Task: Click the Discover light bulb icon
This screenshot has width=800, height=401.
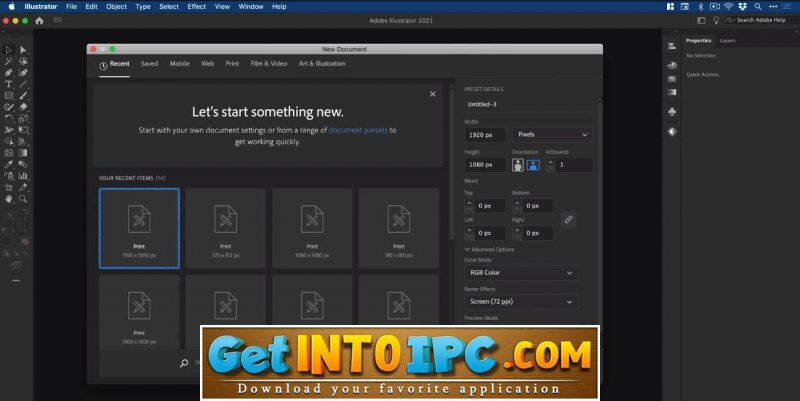Action: (x=716, y=20)
